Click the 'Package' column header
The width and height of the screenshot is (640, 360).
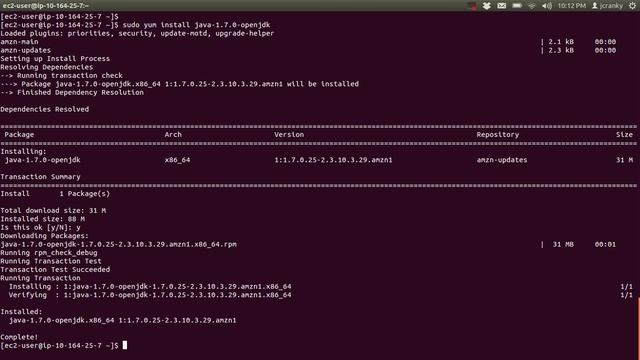coord(19,135)
